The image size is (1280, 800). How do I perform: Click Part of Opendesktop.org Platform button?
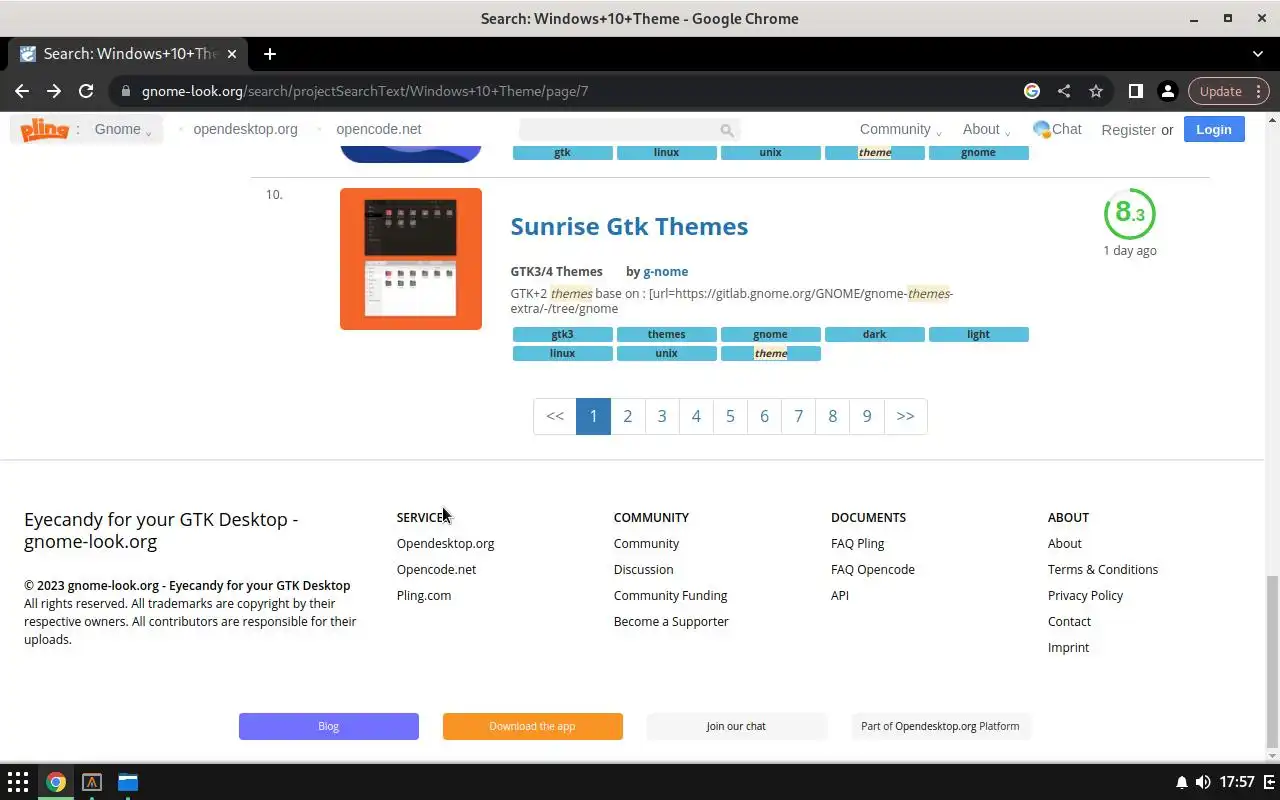[x=940, y=726]
